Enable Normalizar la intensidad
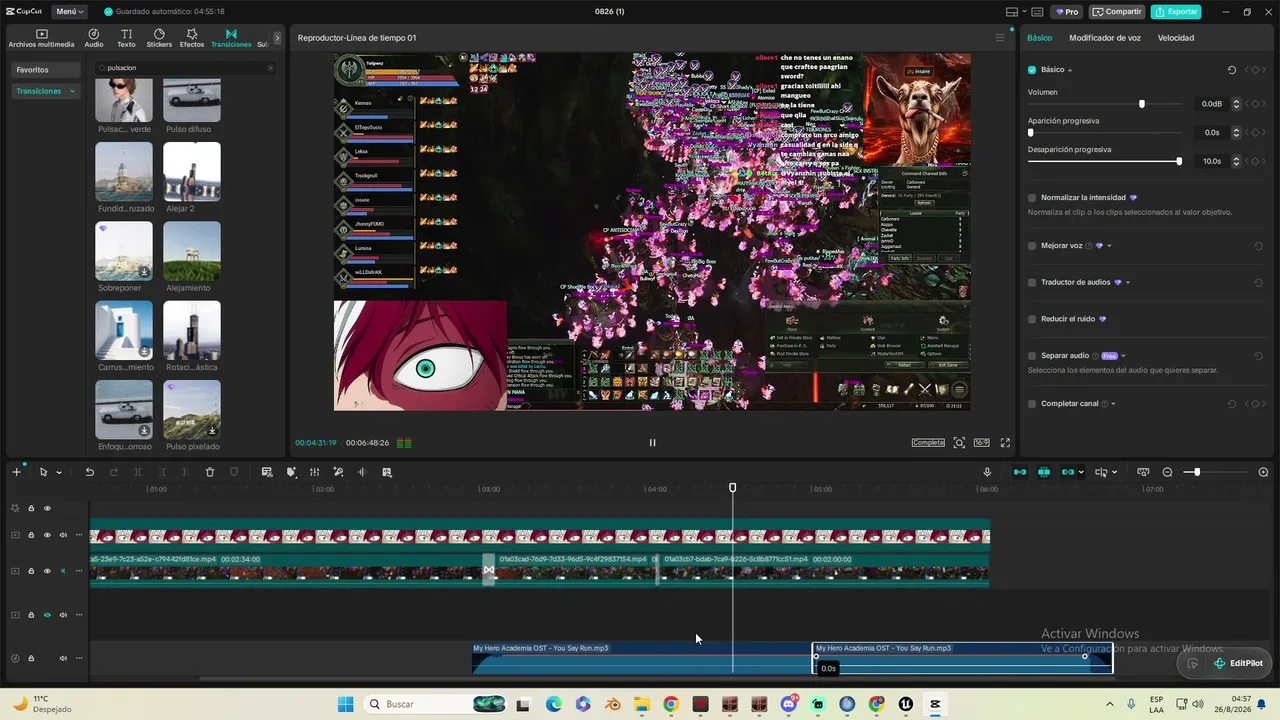1280x720 pixels. (x=1032, y=198)
